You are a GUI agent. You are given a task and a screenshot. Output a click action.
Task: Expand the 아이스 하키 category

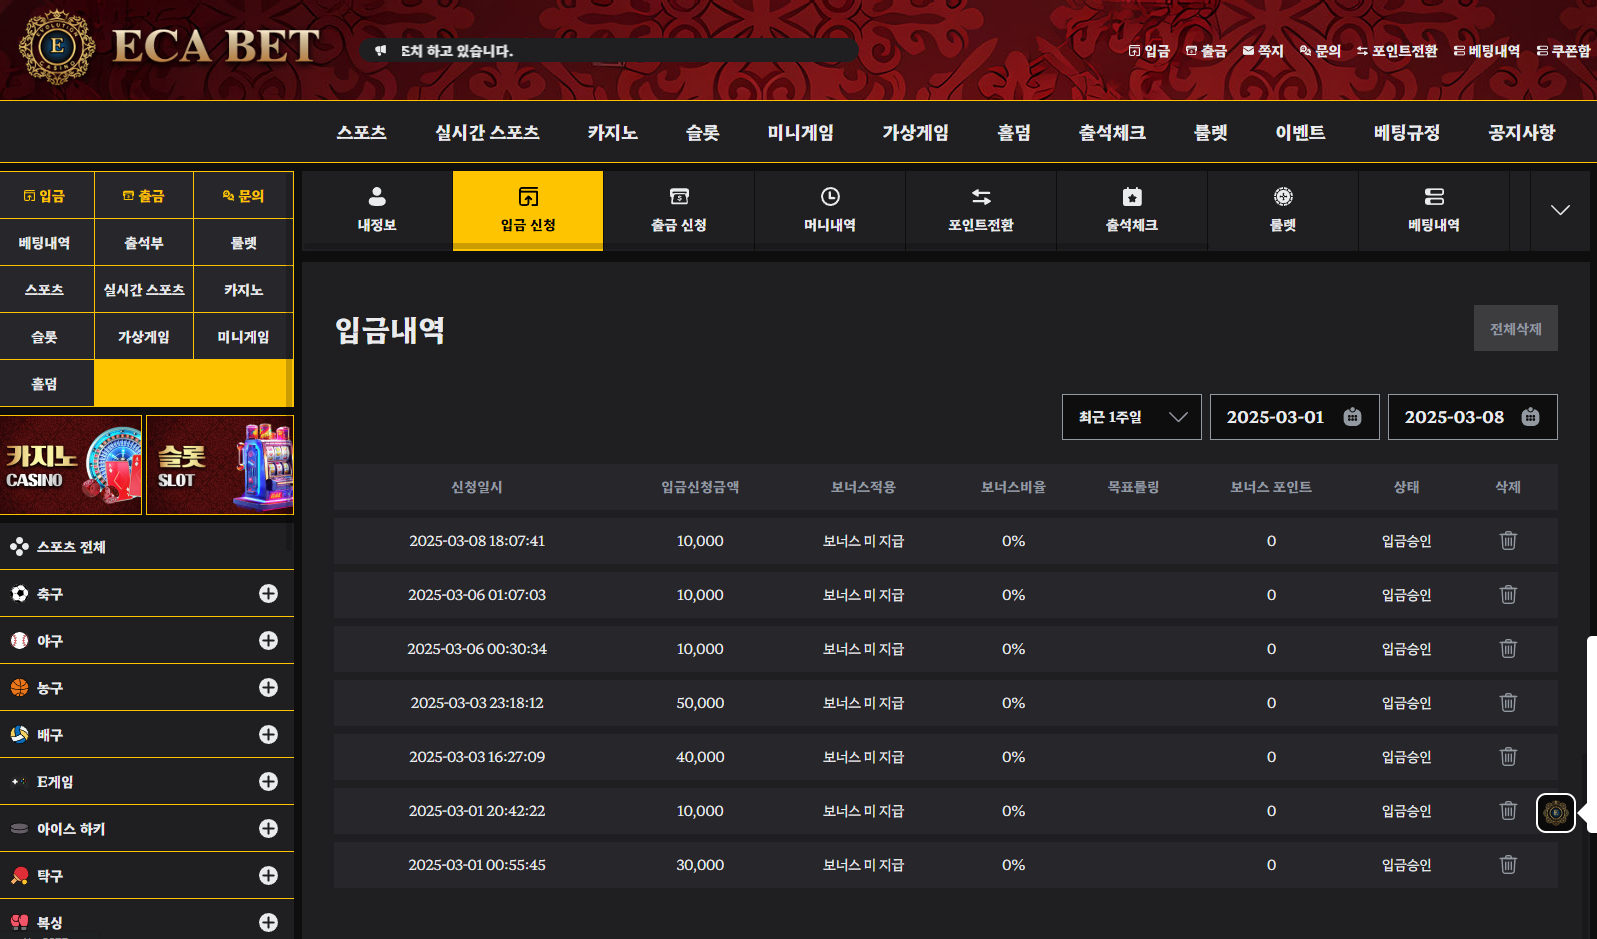coord(268,829)
